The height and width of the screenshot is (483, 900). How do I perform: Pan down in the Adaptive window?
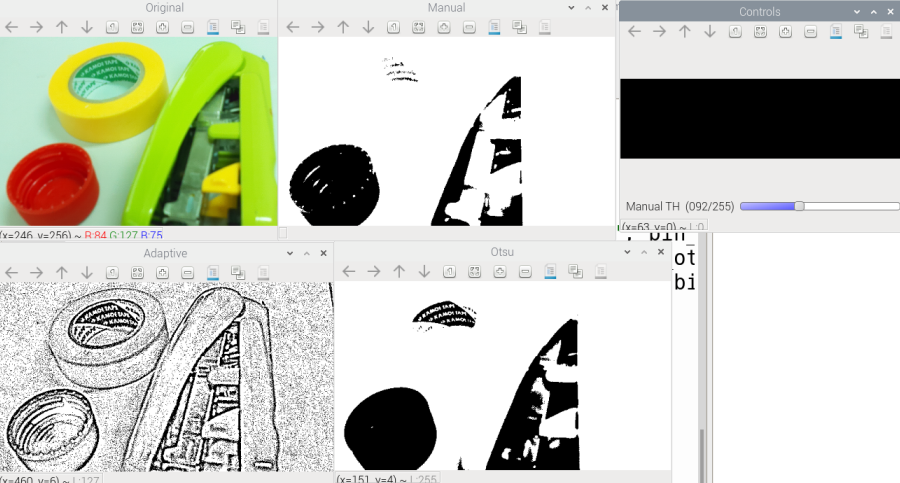click(x=87, y=272)
